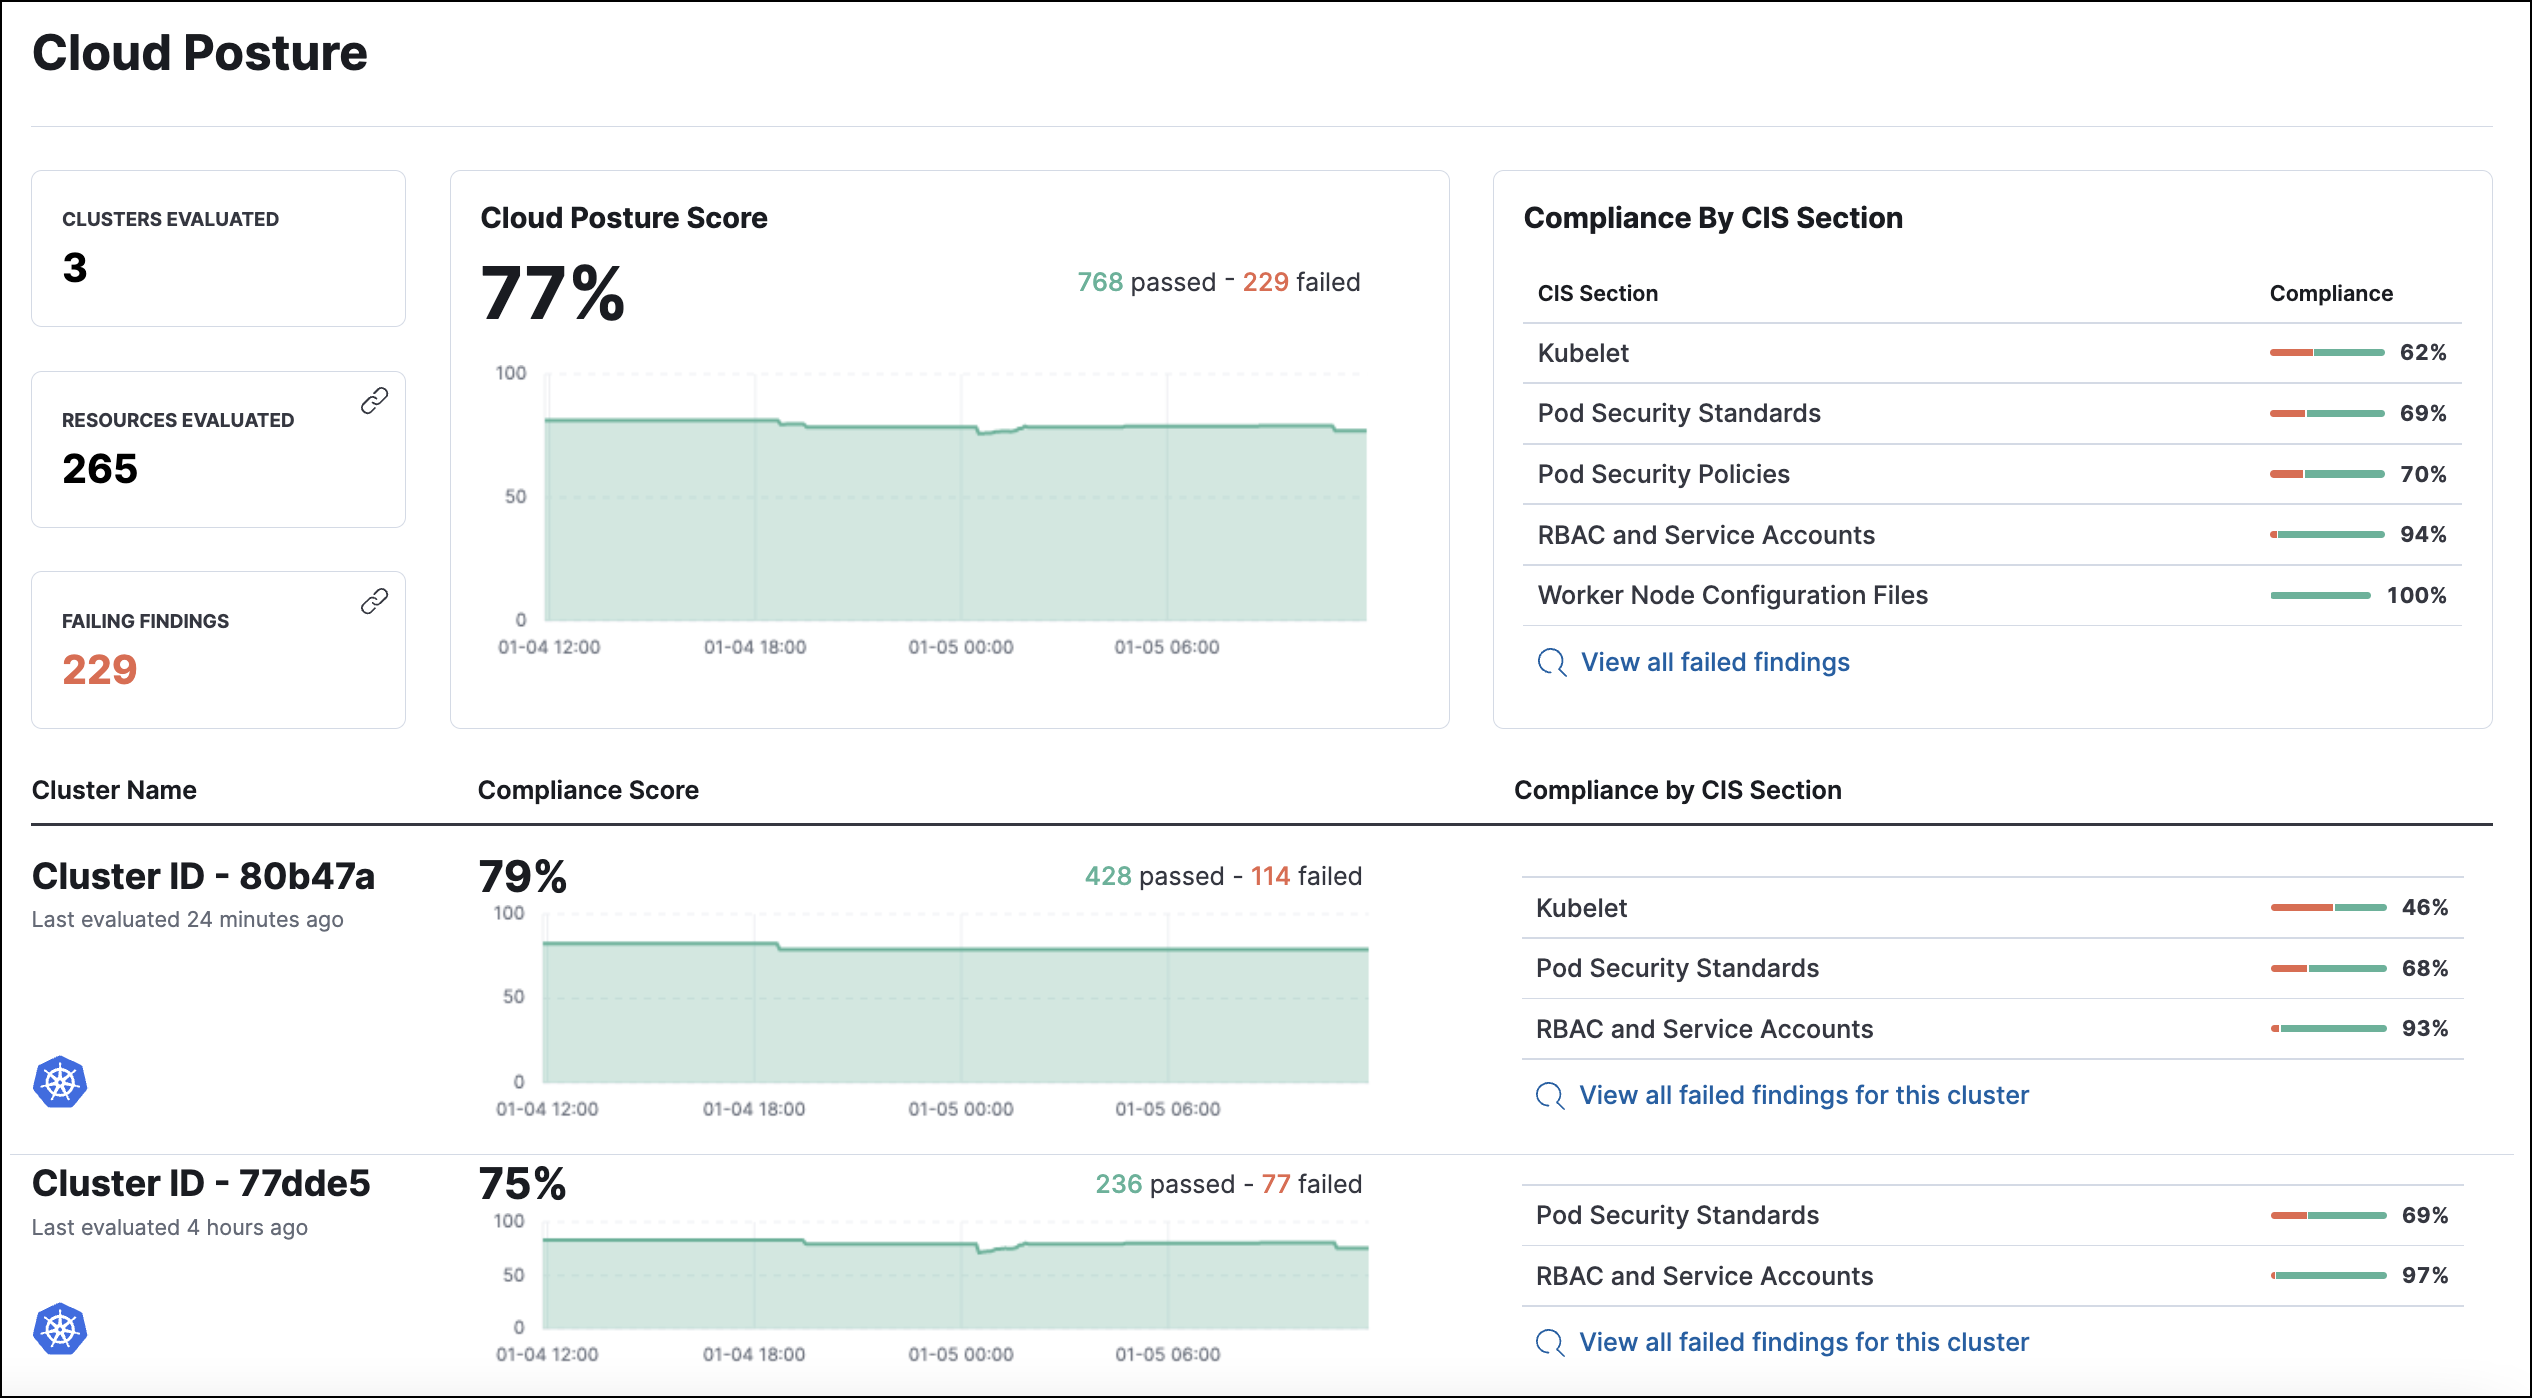The height and width of the screenshot is (1398, 2532).
Task: Click the Cluster ID - 80b47a heading
Action: (x=203, y=875)
